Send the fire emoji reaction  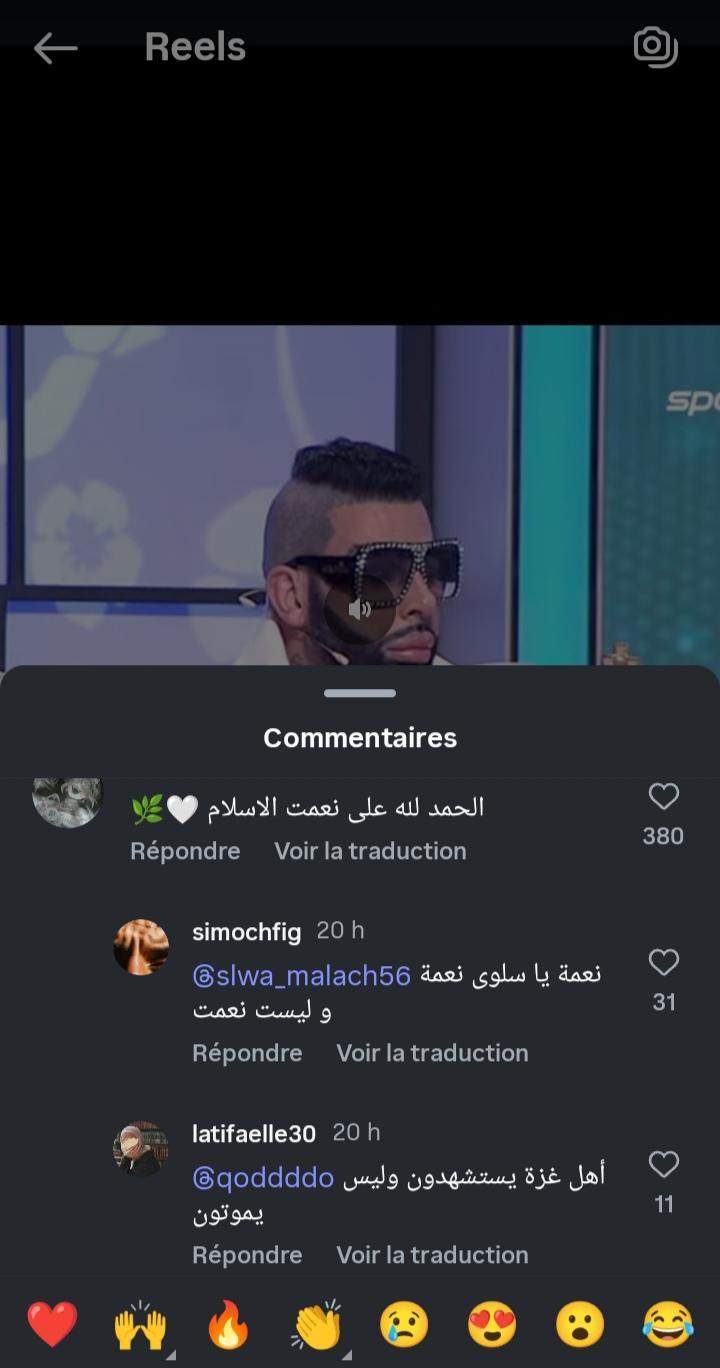(x=228, y=1325)
